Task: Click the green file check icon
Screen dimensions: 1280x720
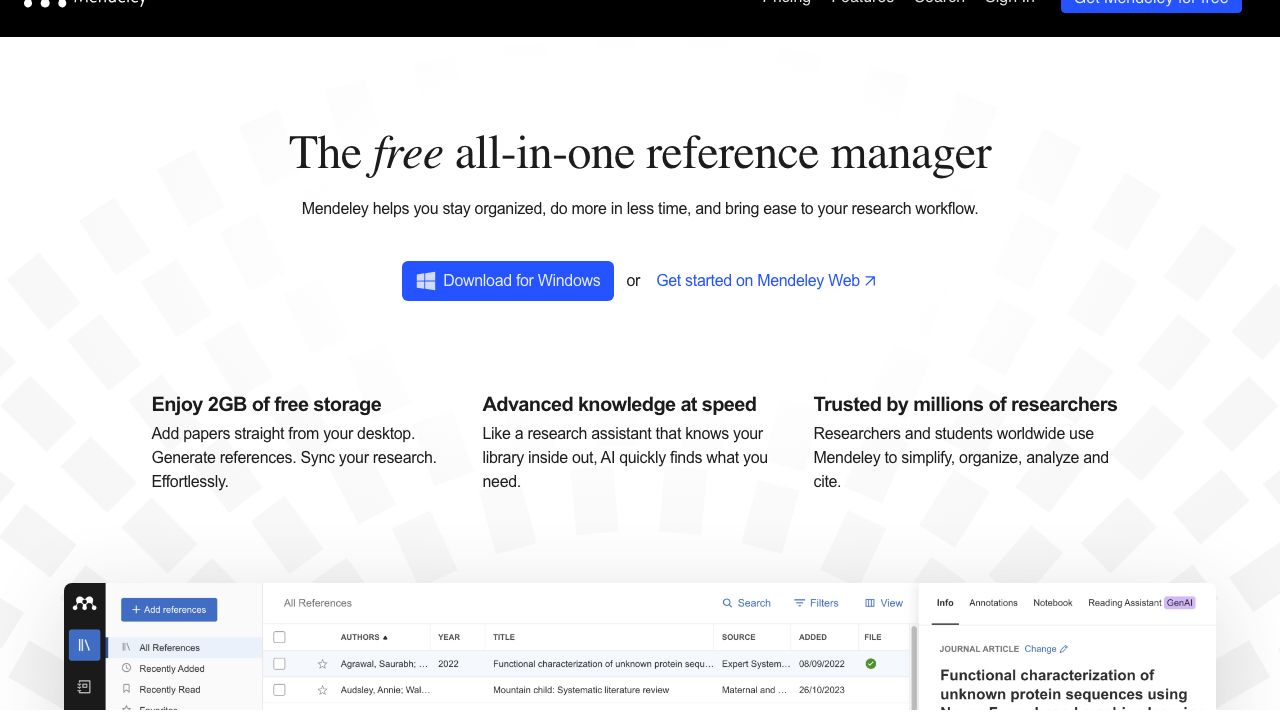Action: click(x=871, y=663)
